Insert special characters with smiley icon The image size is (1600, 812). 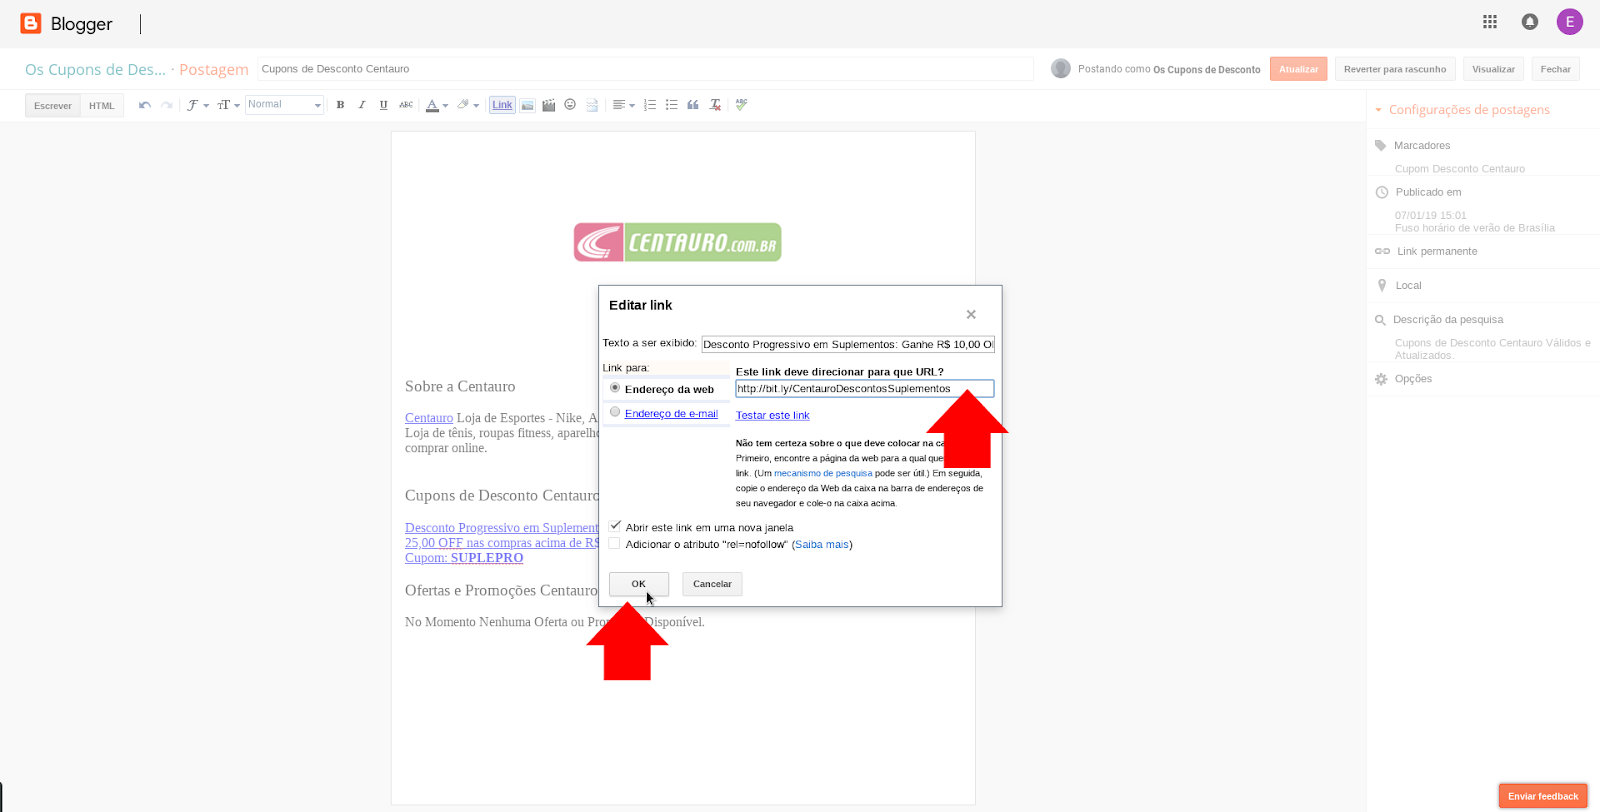570,105
